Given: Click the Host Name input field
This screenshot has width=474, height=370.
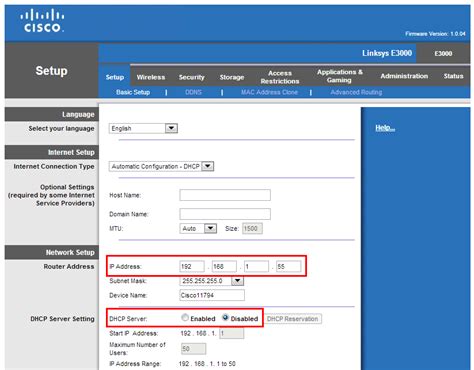Looking at the screenshot, I should pyautogui.click(x=225, y=195).
